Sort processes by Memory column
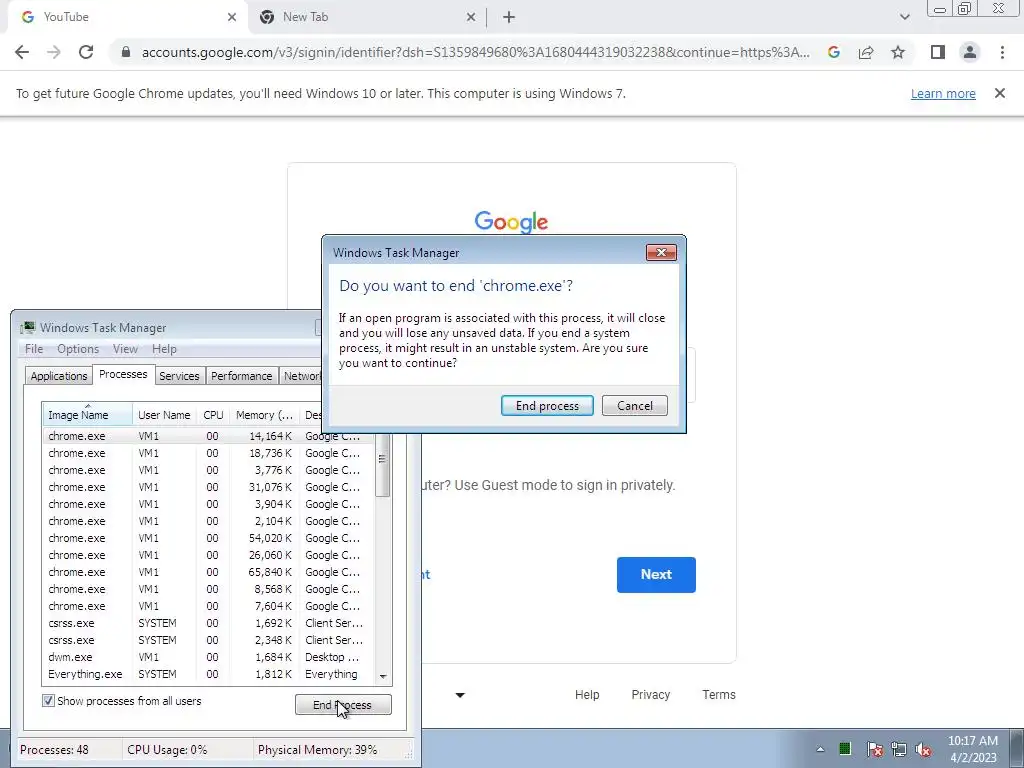Viewport: 1024px width, 768px height. (264, 415)
